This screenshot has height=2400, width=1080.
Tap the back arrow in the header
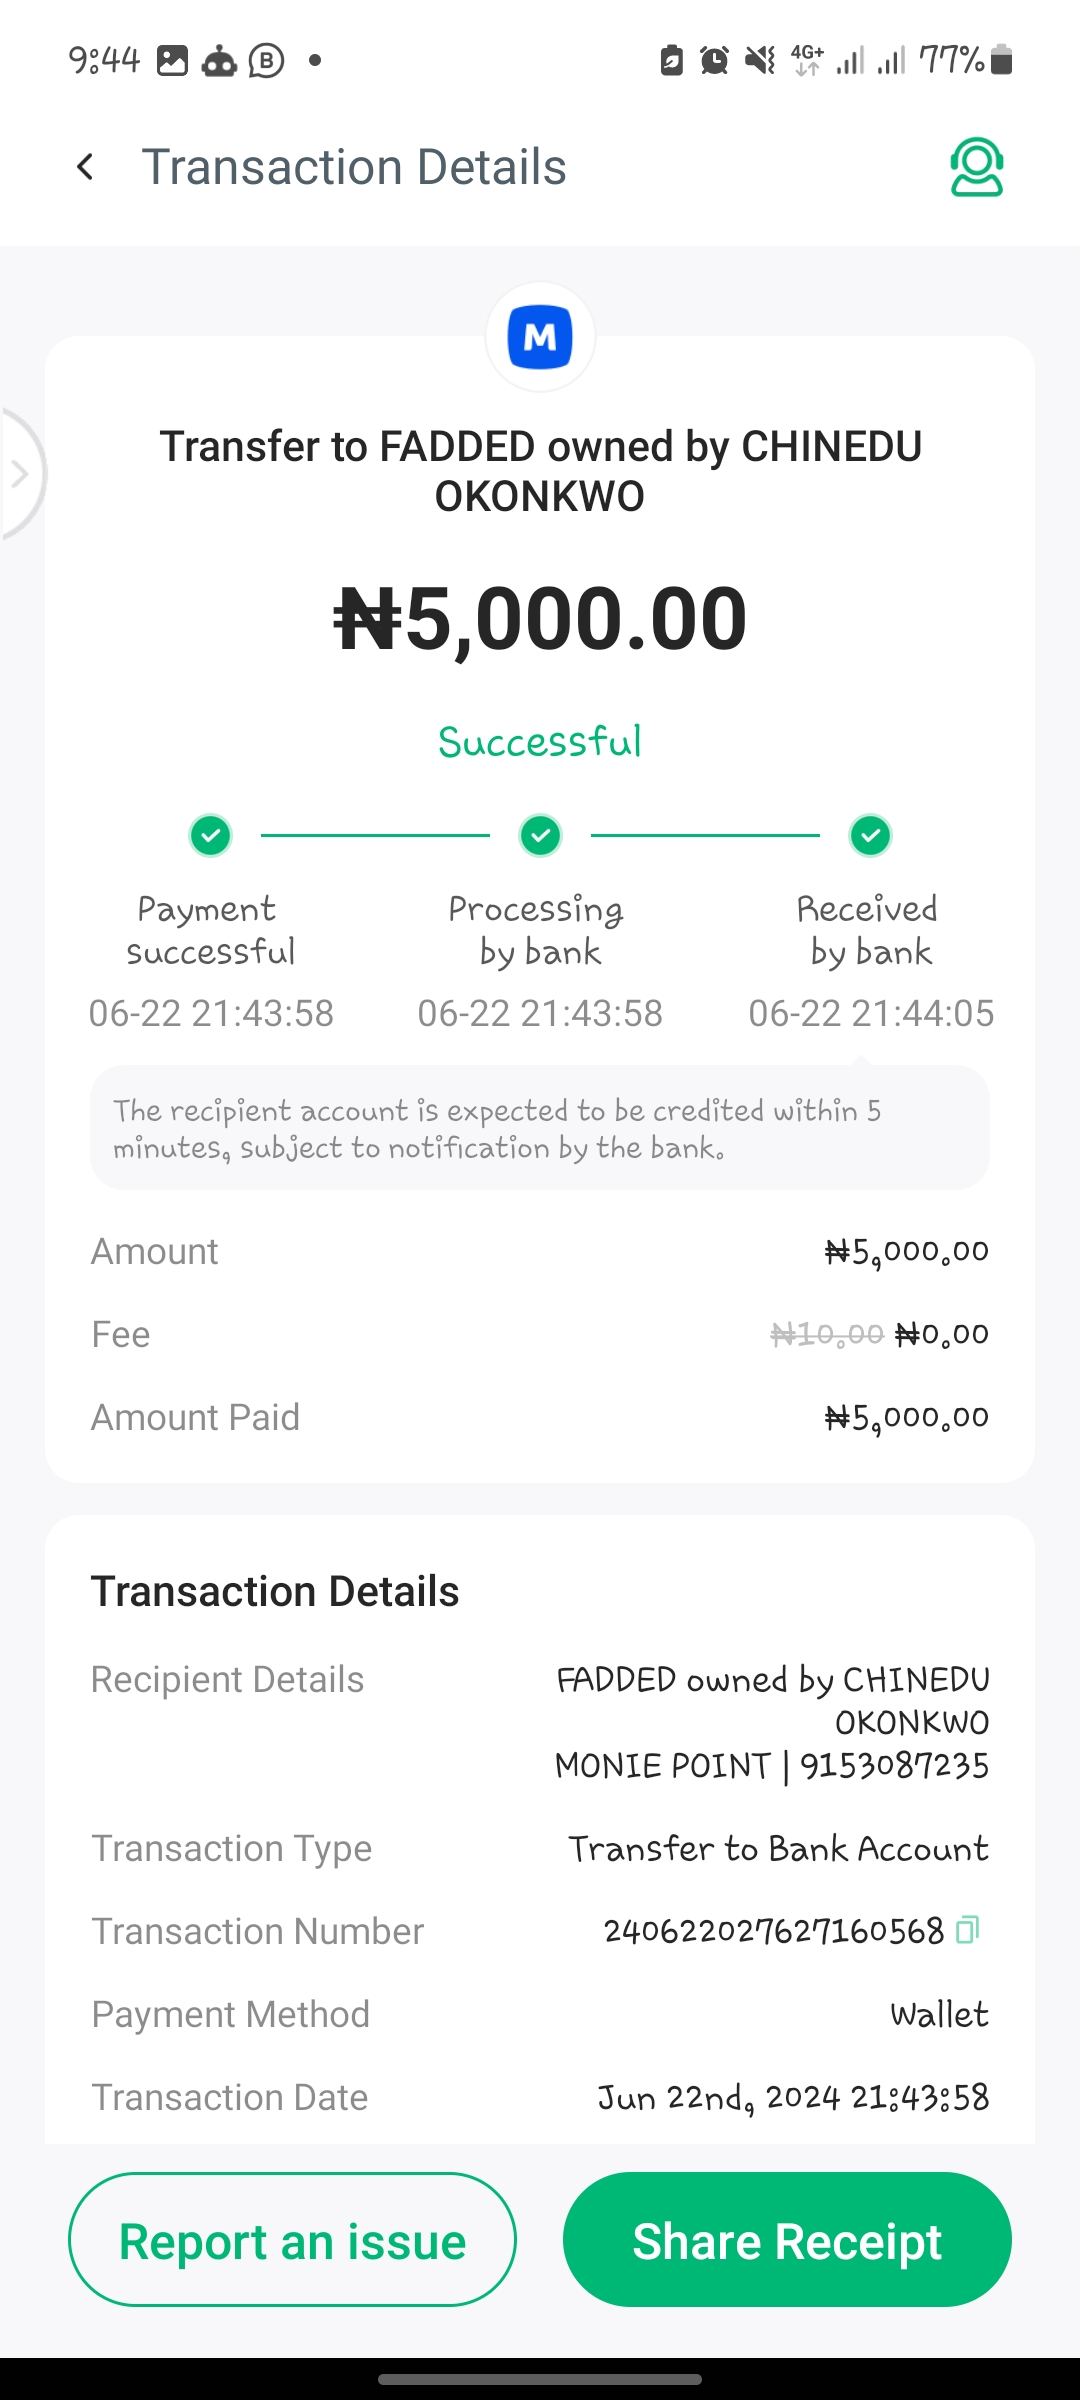(x=86, y=167)
